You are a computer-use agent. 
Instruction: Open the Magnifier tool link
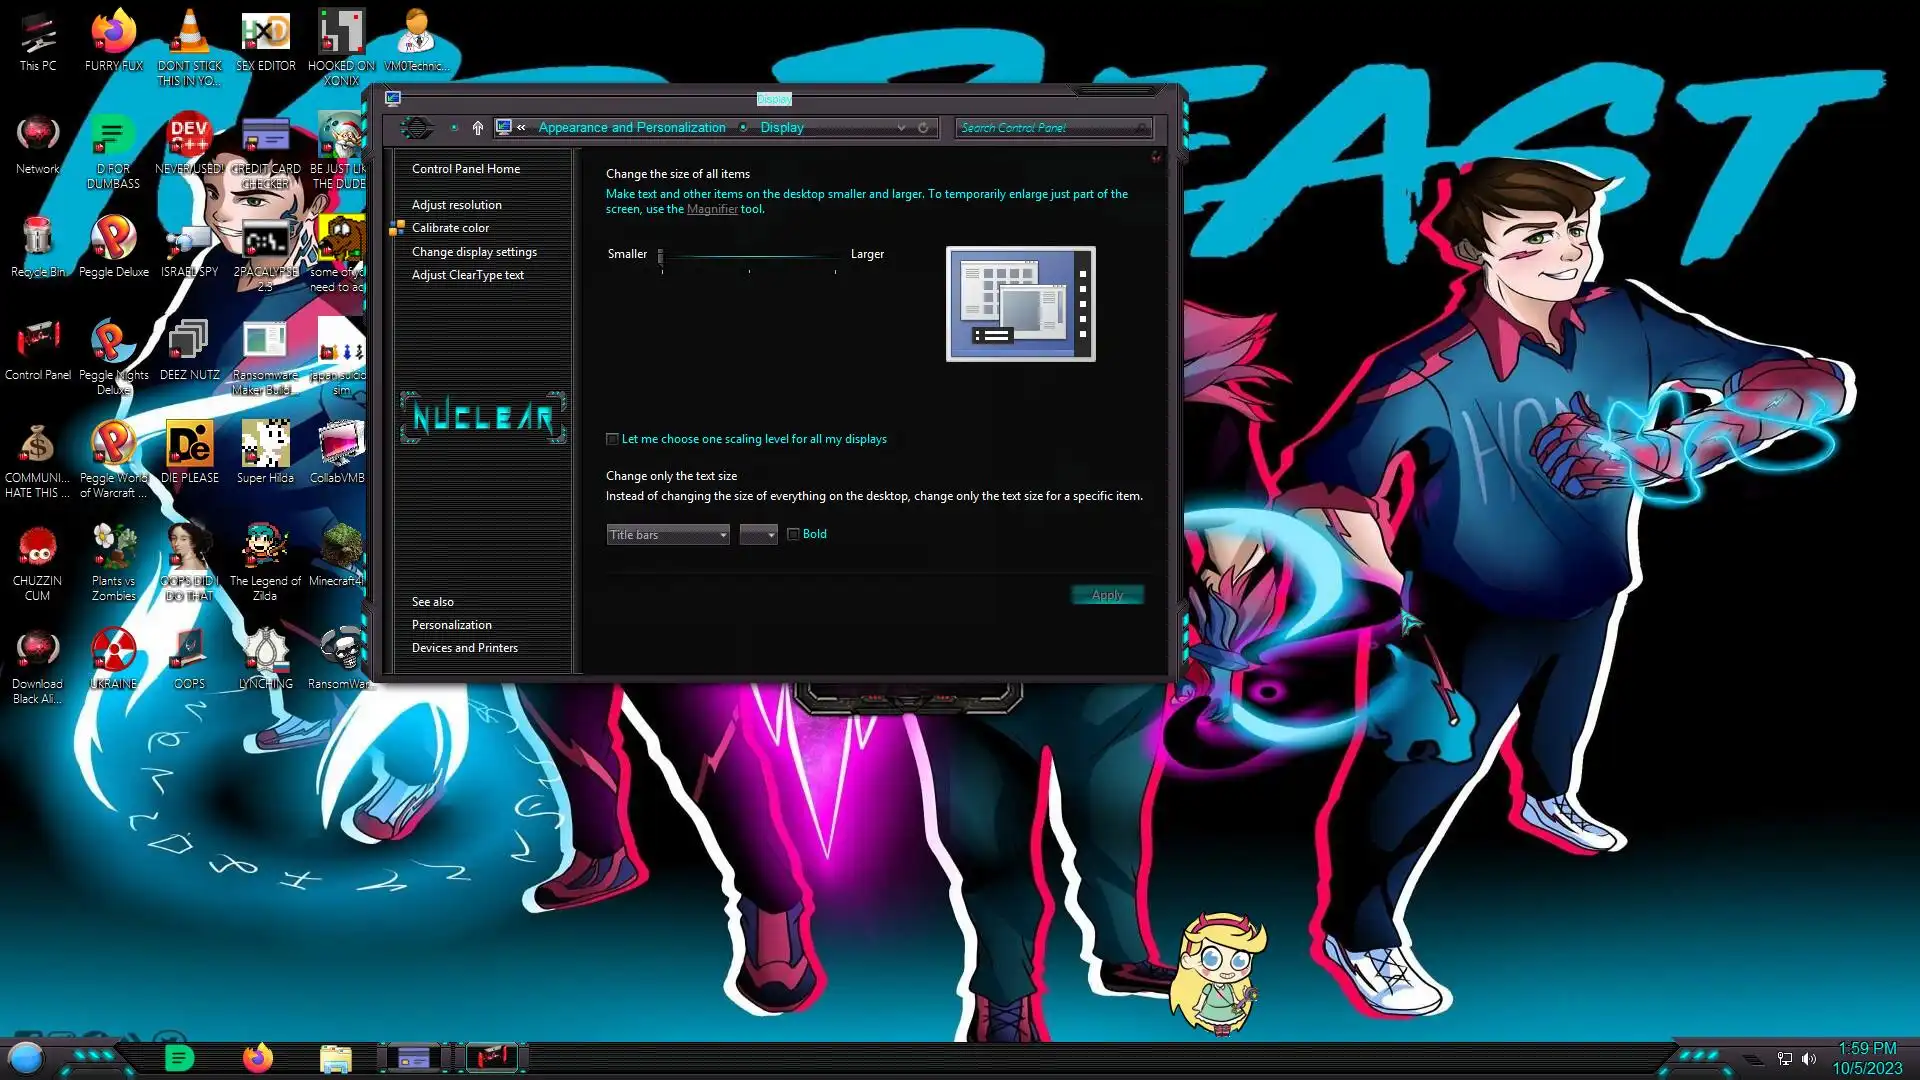coord(712,209)
